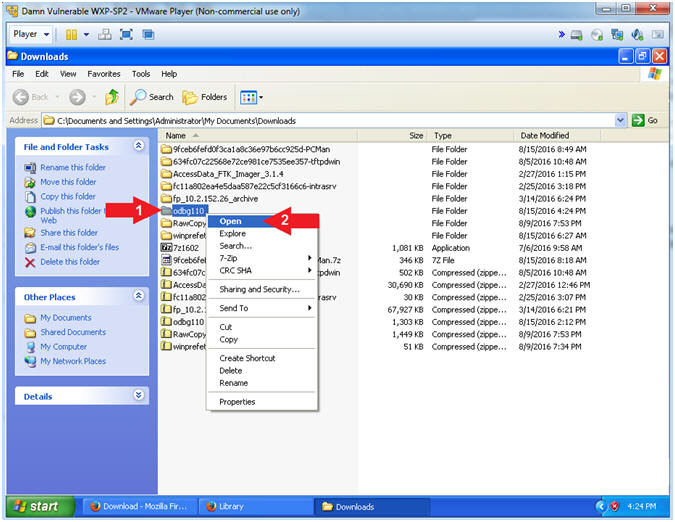
Task: Switch to Library taskbar item
Action: coord(255,507)
